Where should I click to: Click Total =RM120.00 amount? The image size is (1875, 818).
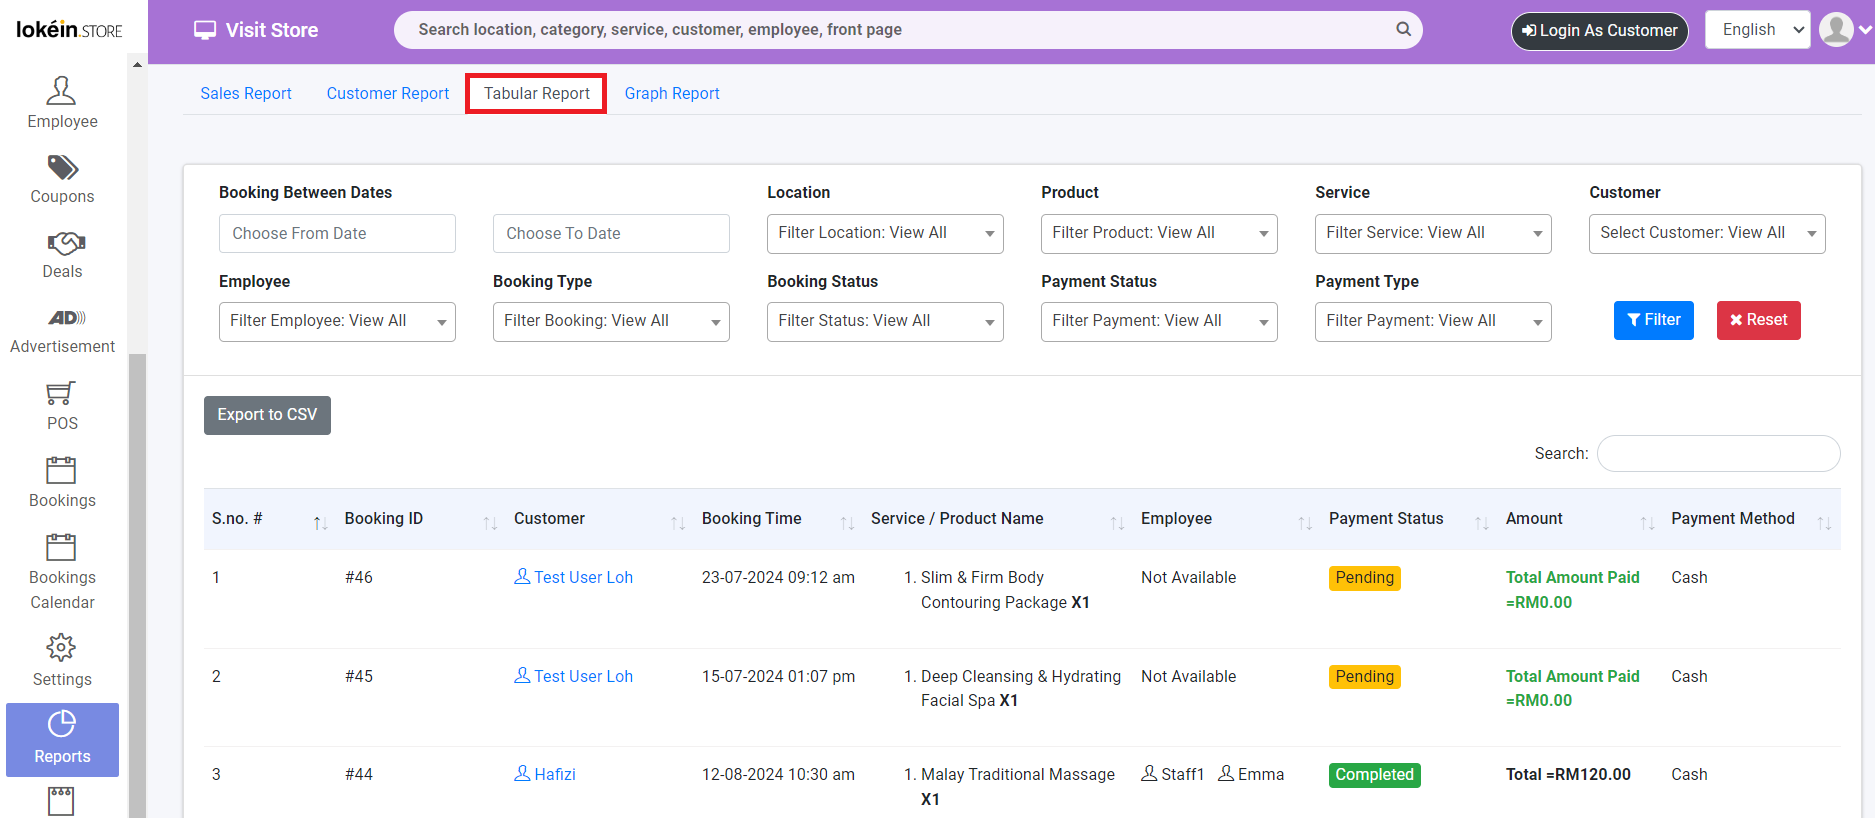pos(1568,774)
